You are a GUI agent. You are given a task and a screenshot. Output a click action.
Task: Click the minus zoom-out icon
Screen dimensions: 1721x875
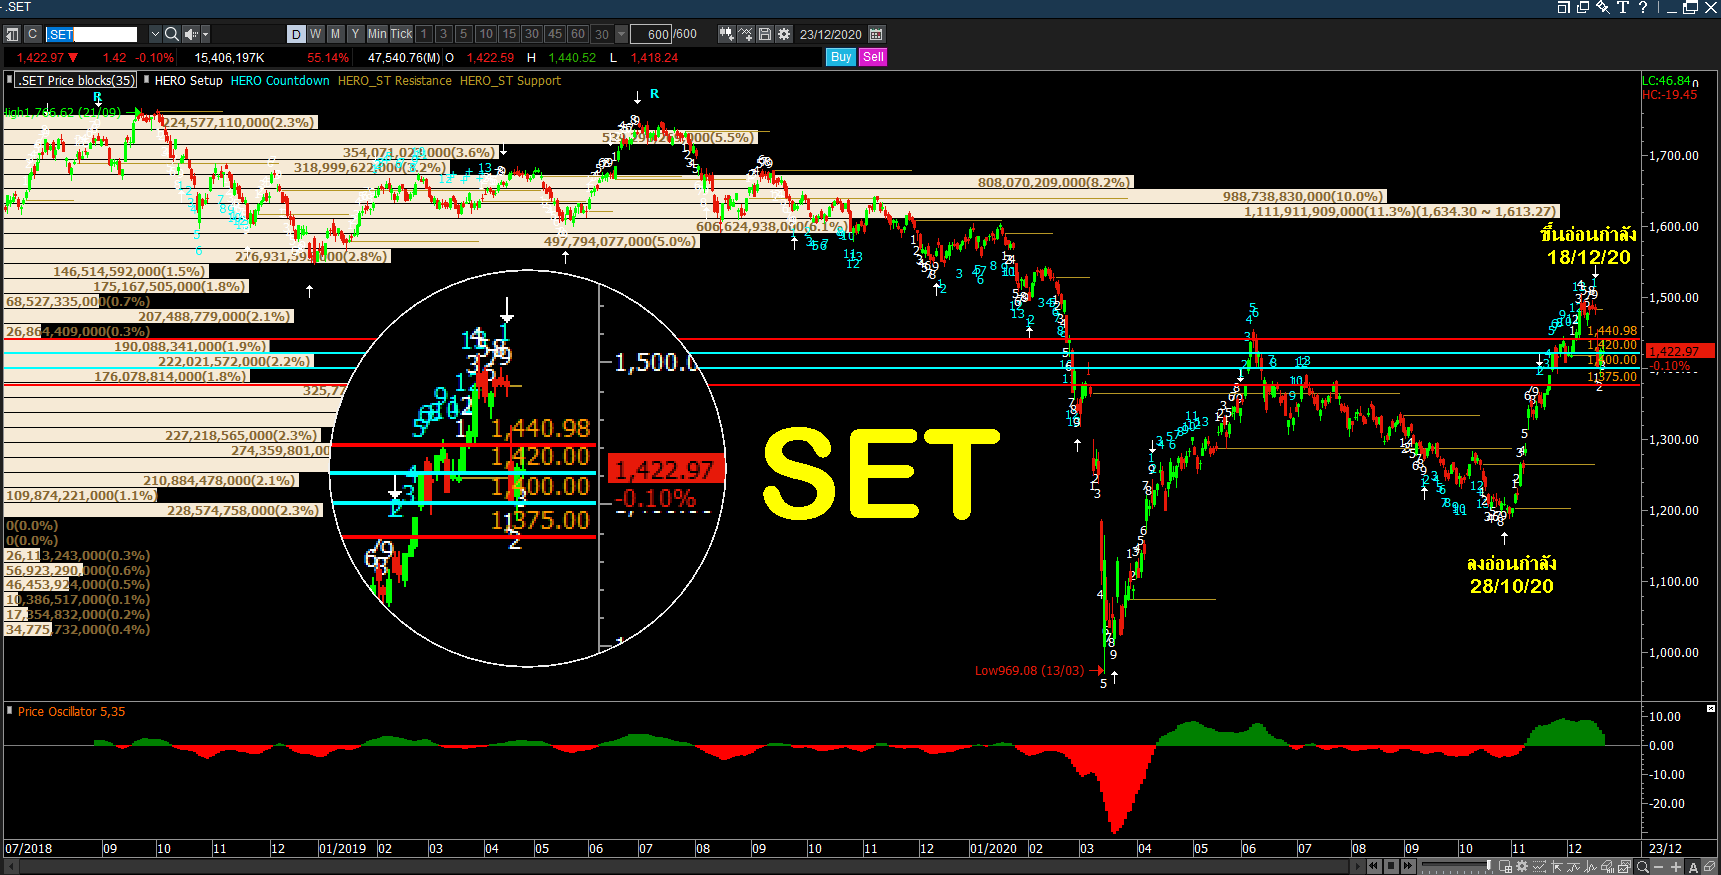[1658, 866]
